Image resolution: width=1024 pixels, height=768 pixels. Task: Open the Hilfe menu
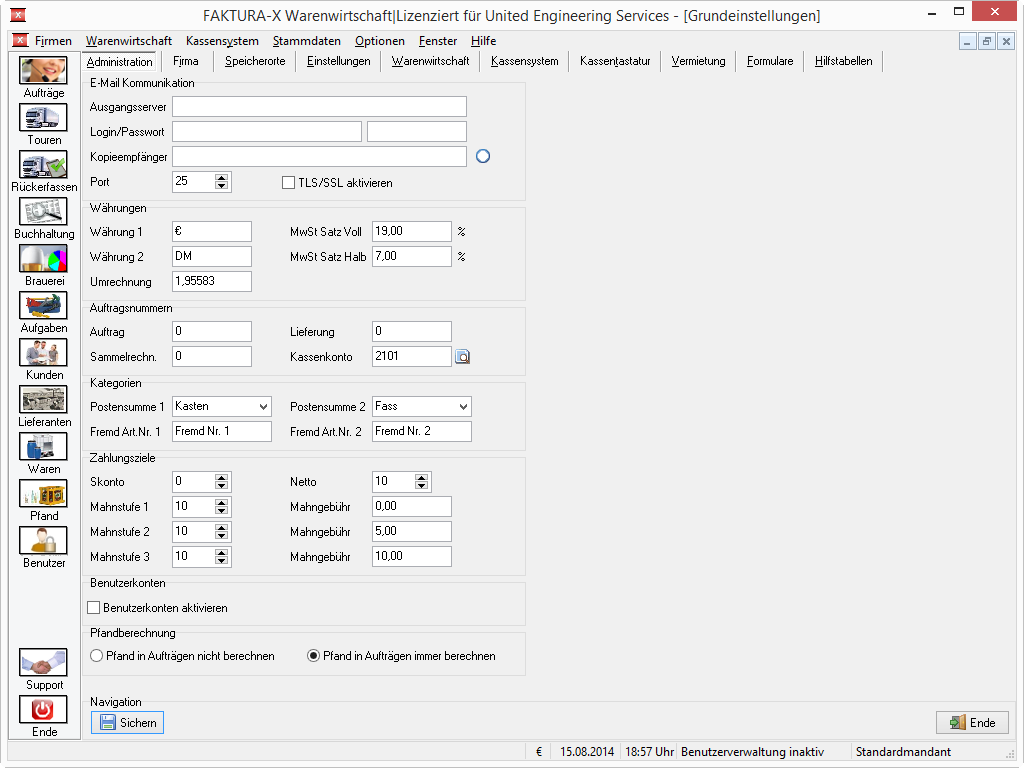pyautogui.click(x=483, y=41)
